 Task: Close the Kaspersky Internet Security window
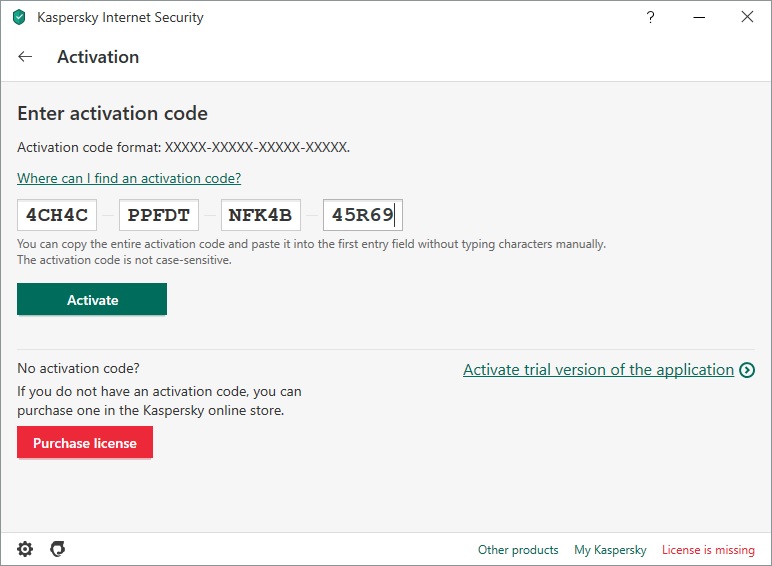[x=746, y=17]
